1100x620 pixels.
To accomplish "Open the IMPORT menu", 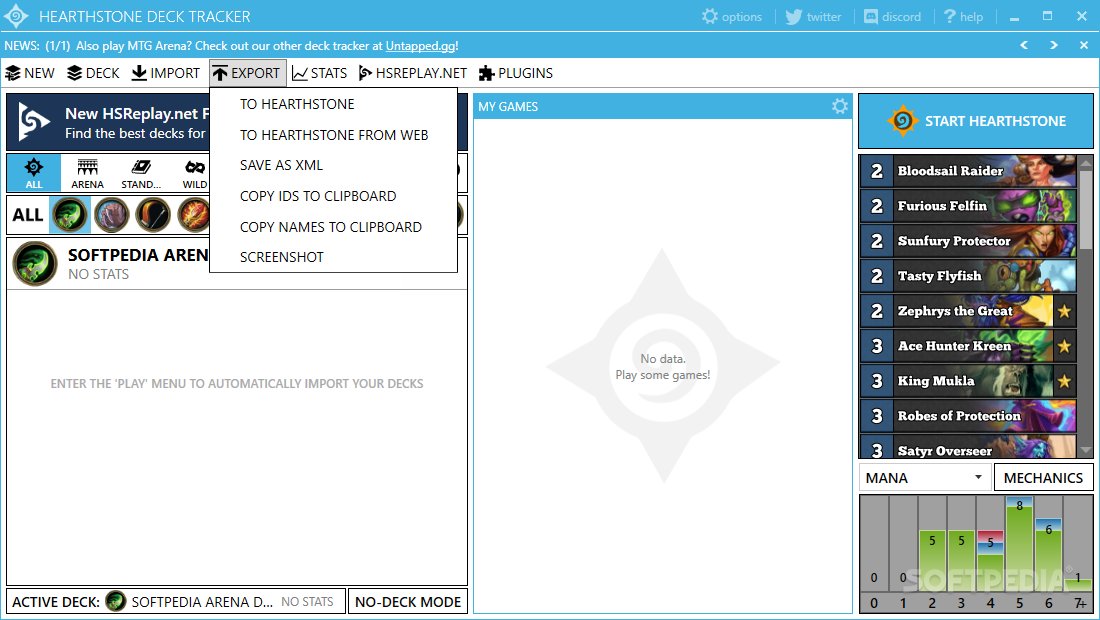I will point(166,73).
